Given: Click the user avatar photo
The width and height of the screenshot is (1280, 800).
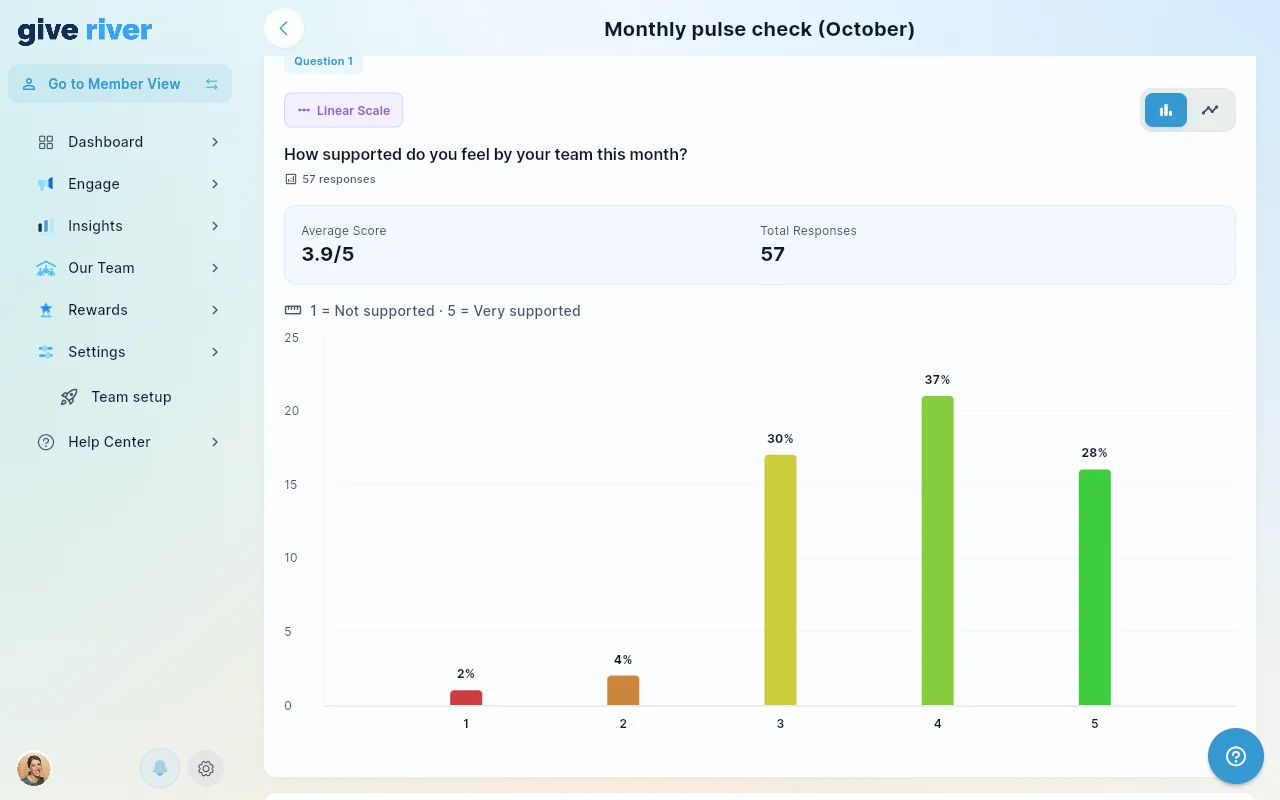Looking at the screenshot, I should point(34,768).
